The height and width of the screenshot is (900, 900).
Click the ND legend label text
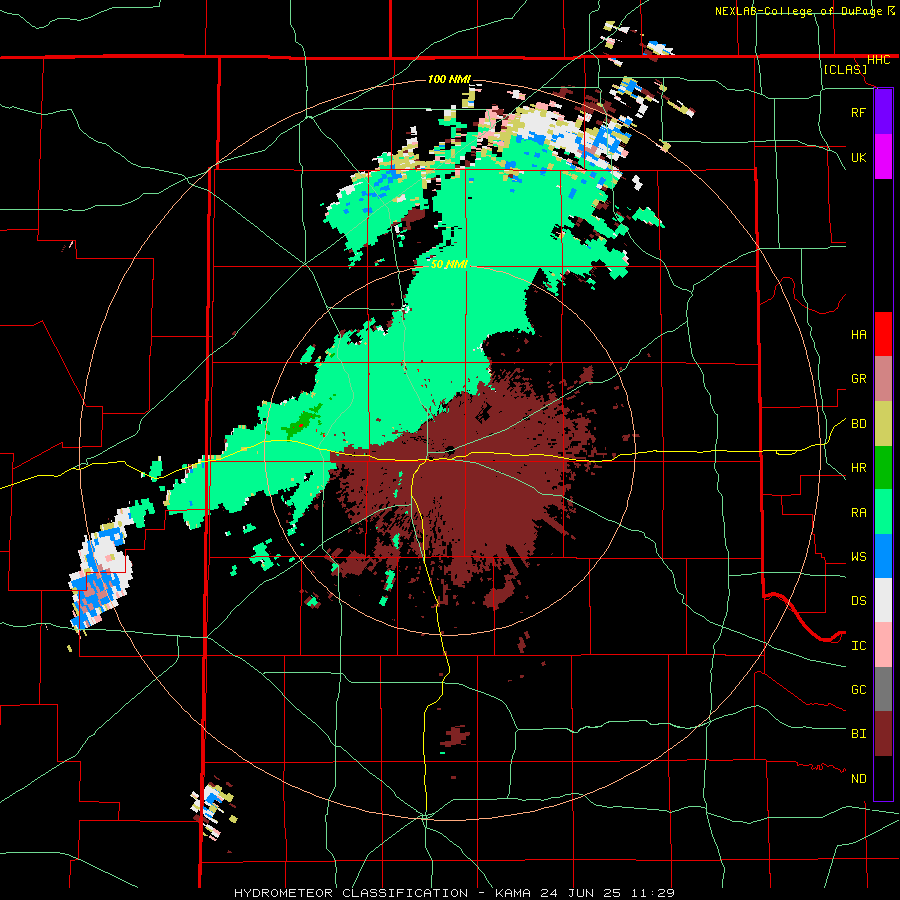tap(858, 779)
